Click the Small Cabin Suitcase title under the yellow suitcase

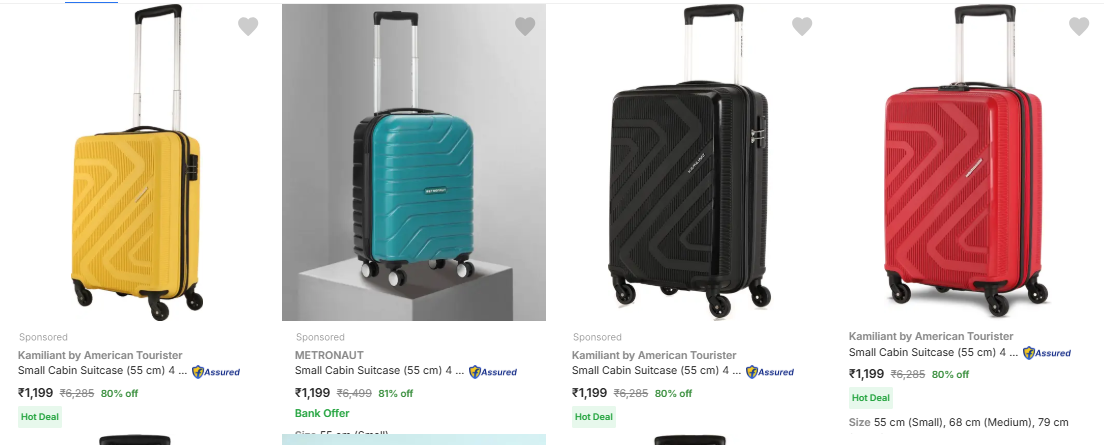pyautogui.click(x=102, y=370)
